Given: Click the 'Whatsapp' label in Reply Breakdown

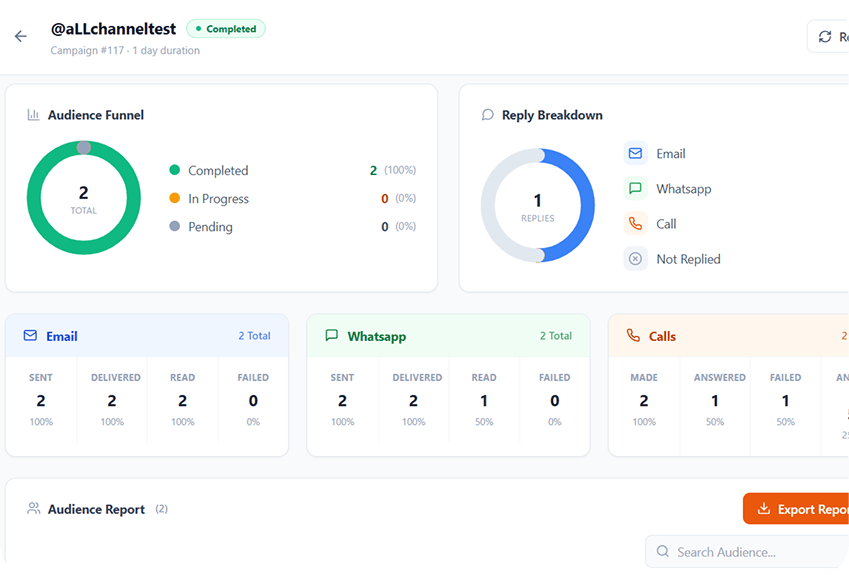Looking at the screenshot, I should pos(684,189).
